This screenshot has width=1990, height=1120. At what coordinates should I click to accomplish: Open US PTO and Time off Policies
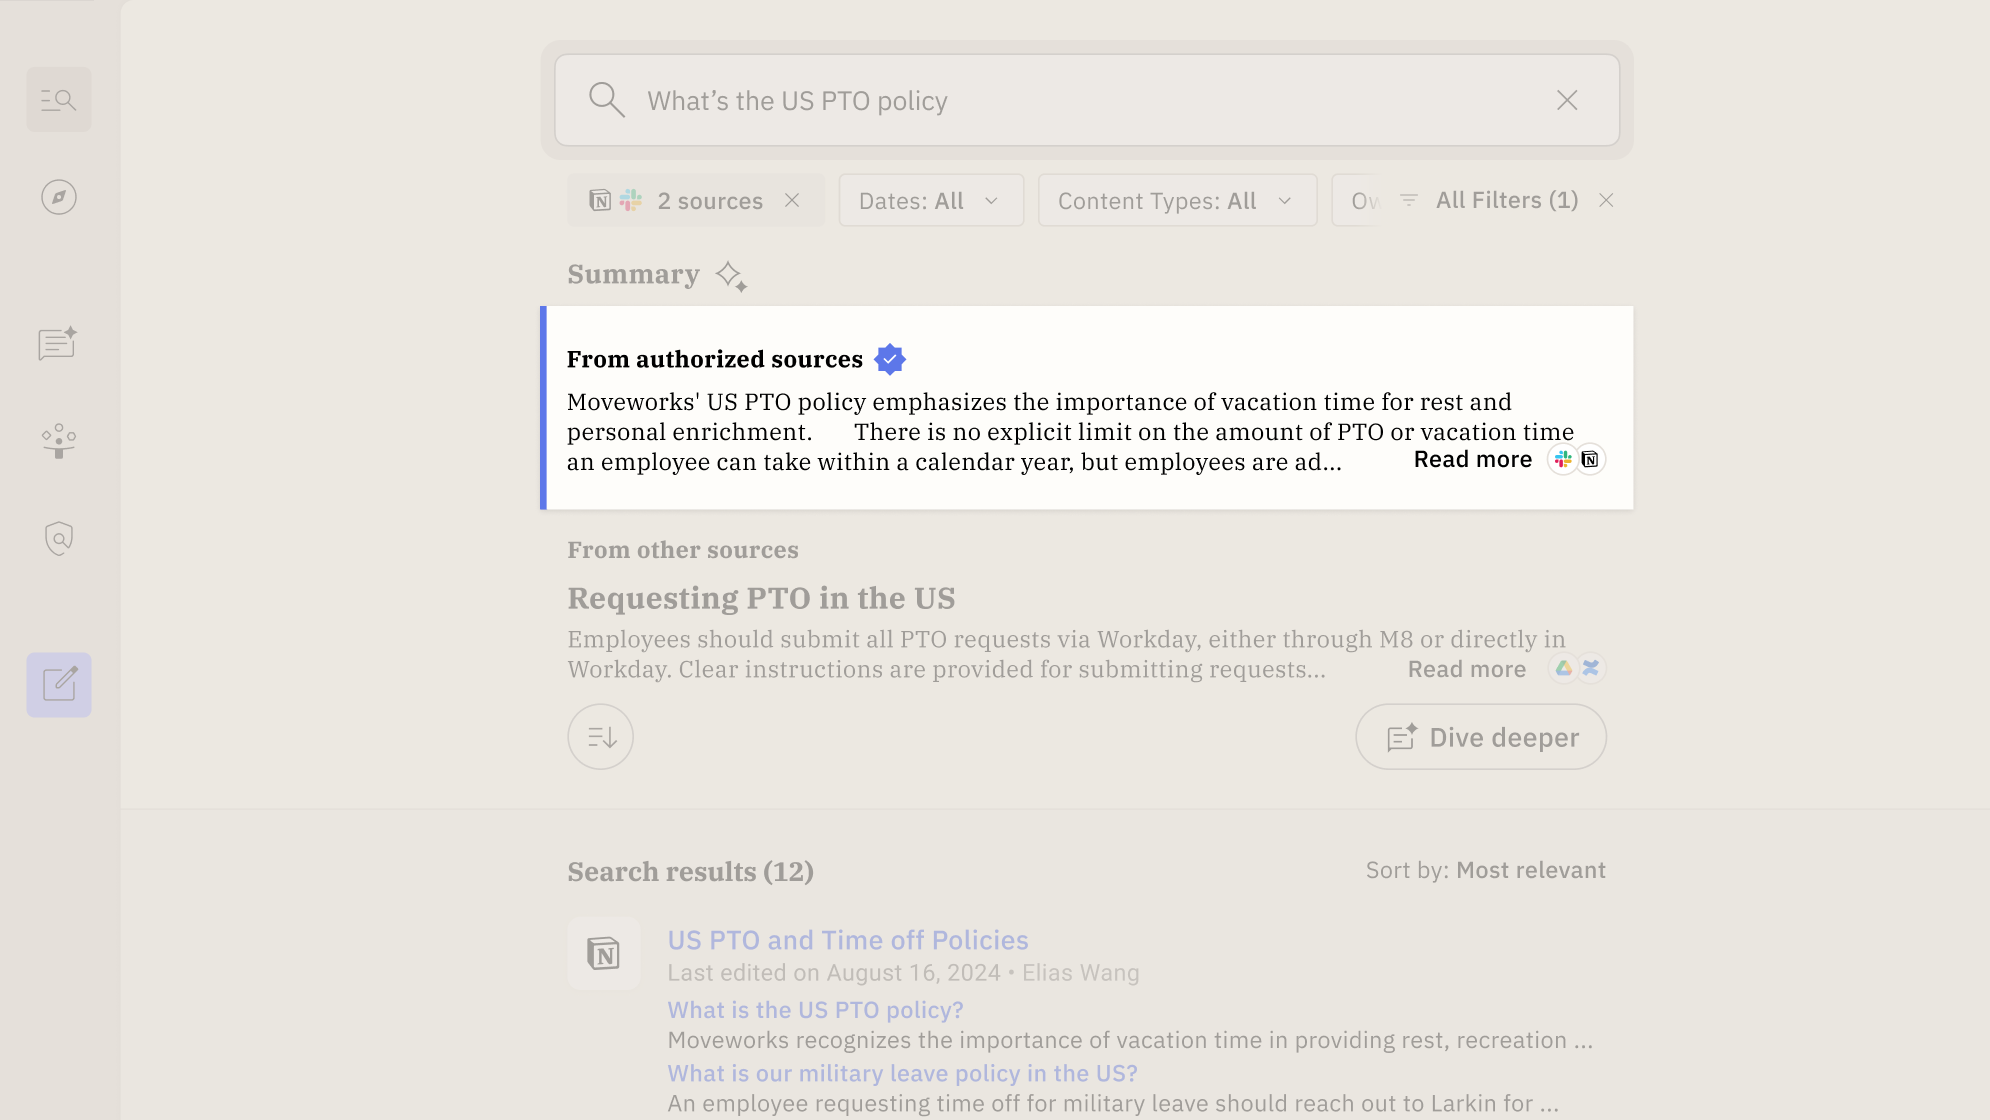point(847,940)
